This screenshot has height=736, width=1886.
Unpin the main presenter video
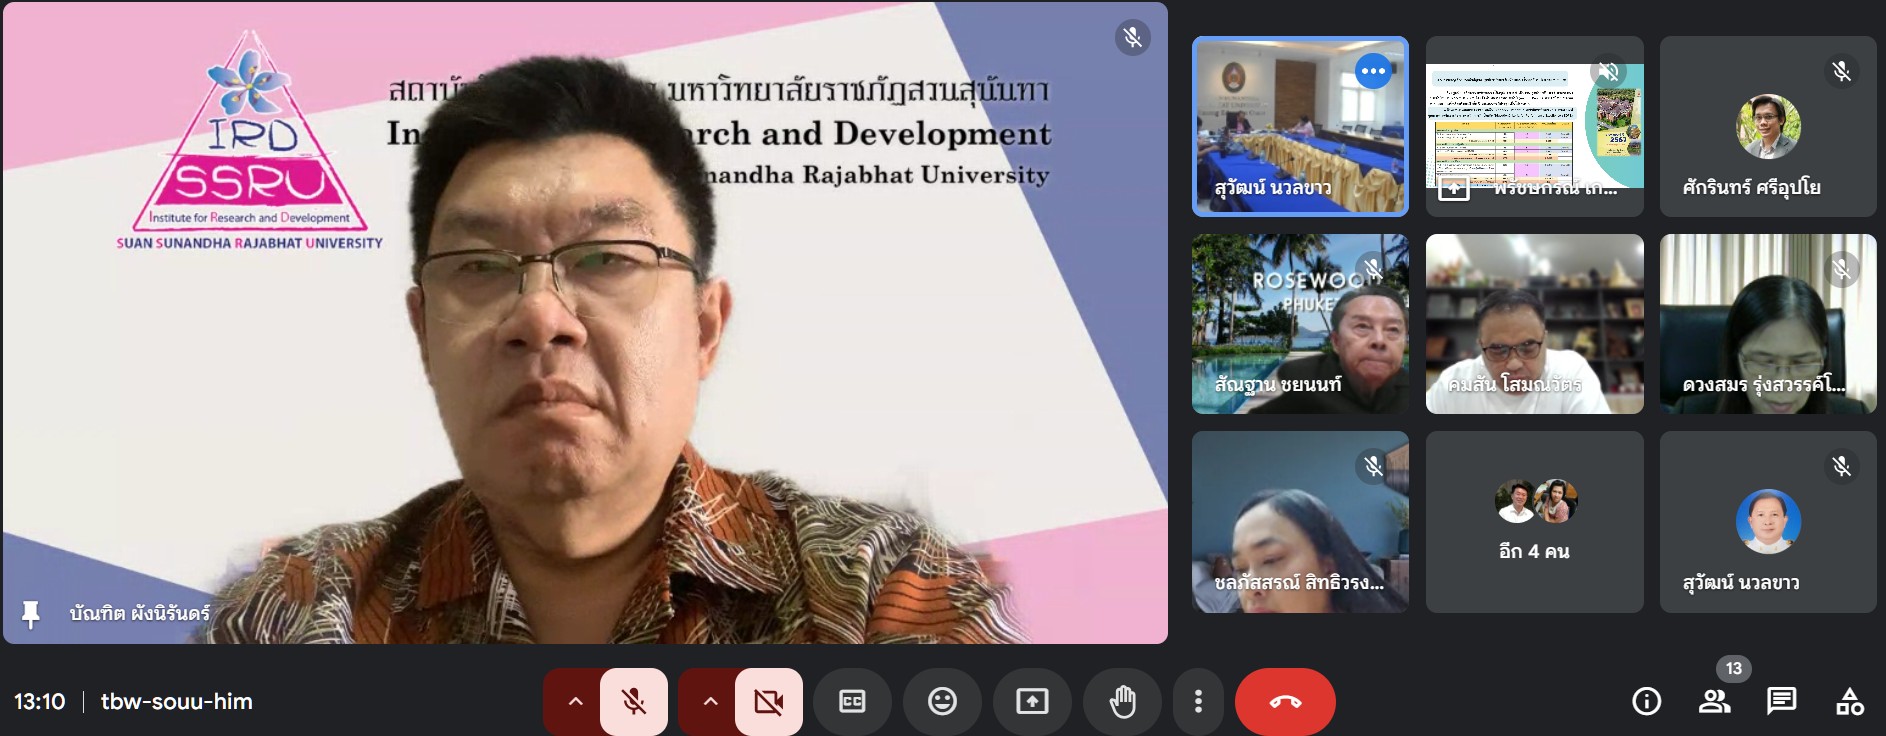pos(31,614)
